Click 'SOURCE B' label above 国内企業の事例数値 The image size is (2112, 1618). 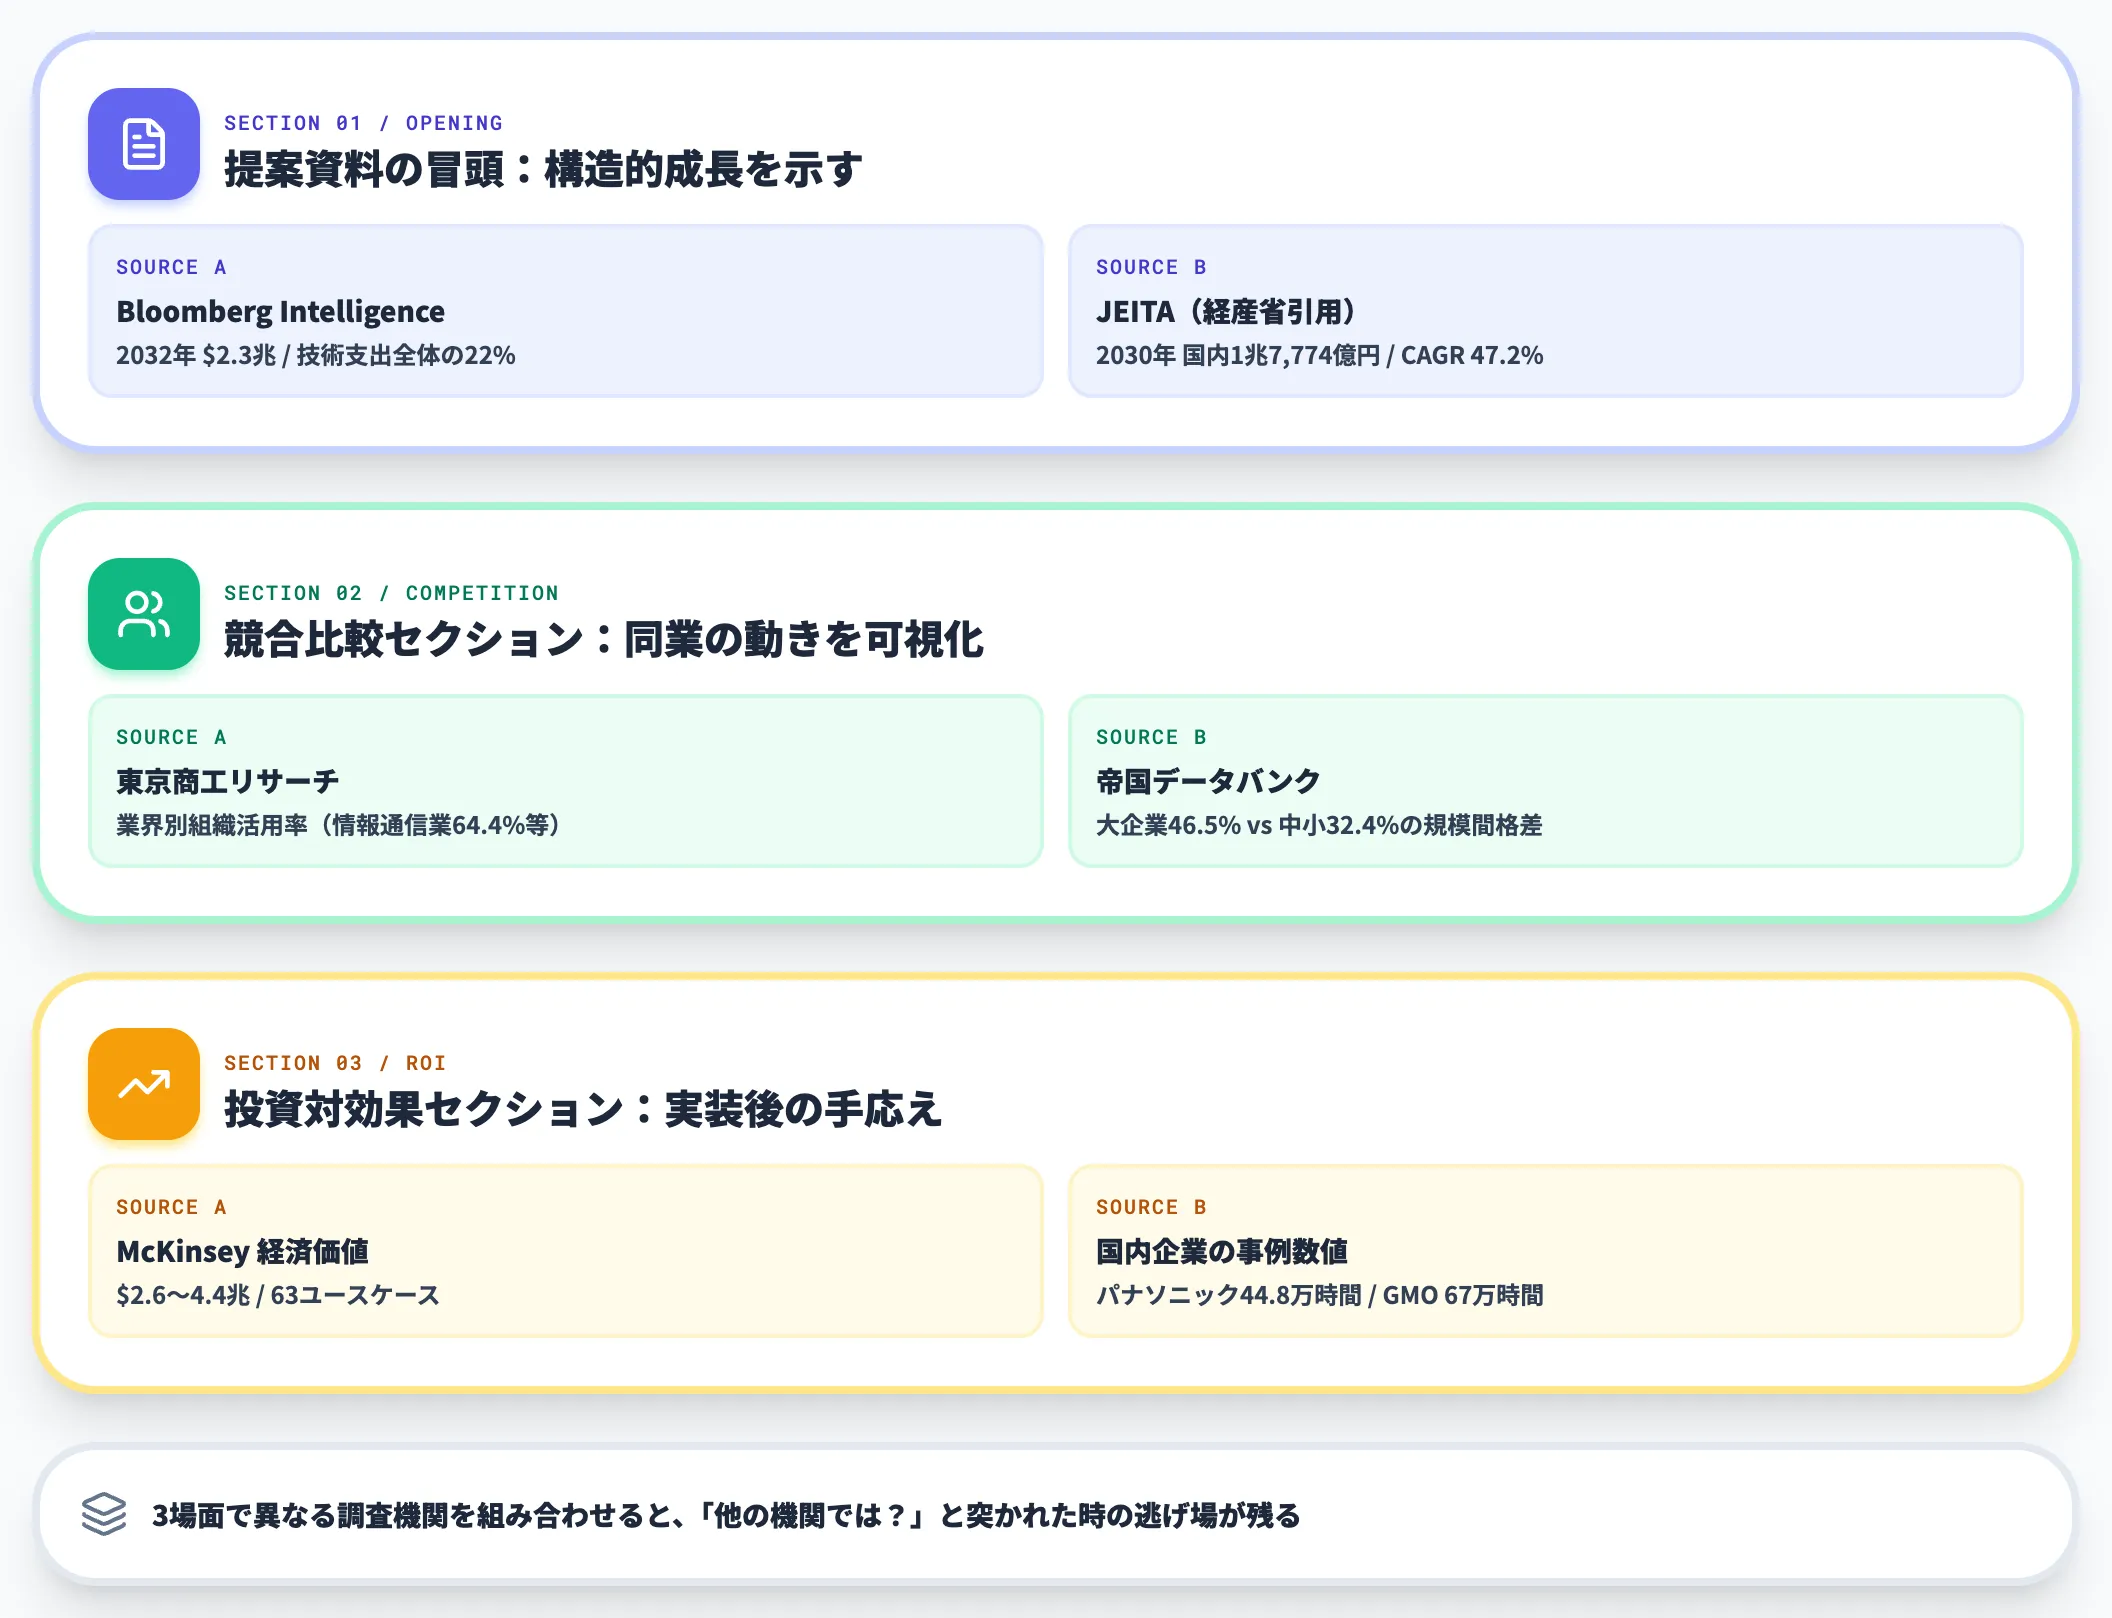click(1151, 1207)
